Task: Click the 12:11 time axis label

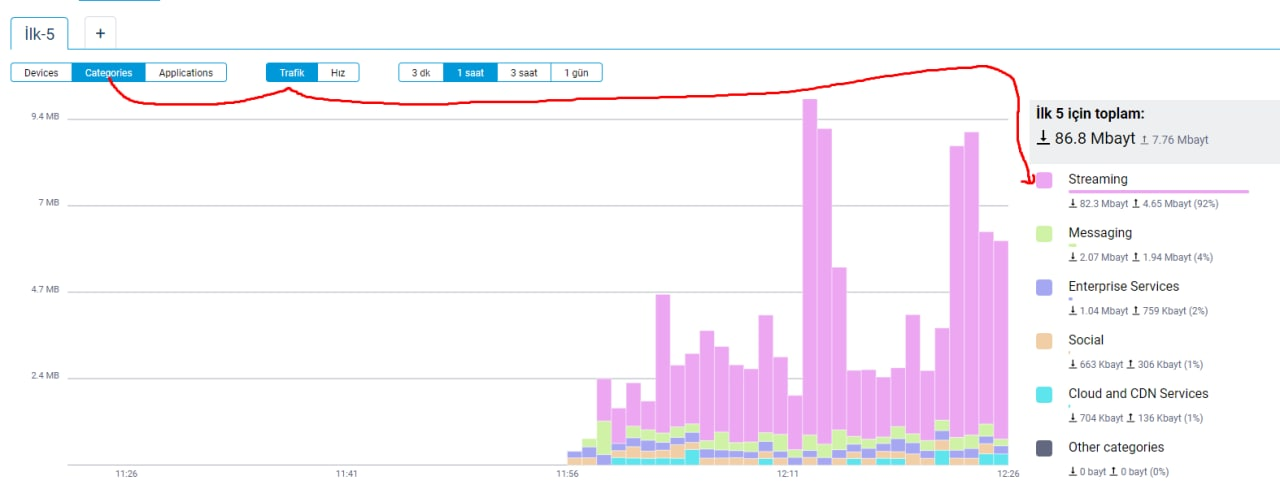Action: point(787,474)
